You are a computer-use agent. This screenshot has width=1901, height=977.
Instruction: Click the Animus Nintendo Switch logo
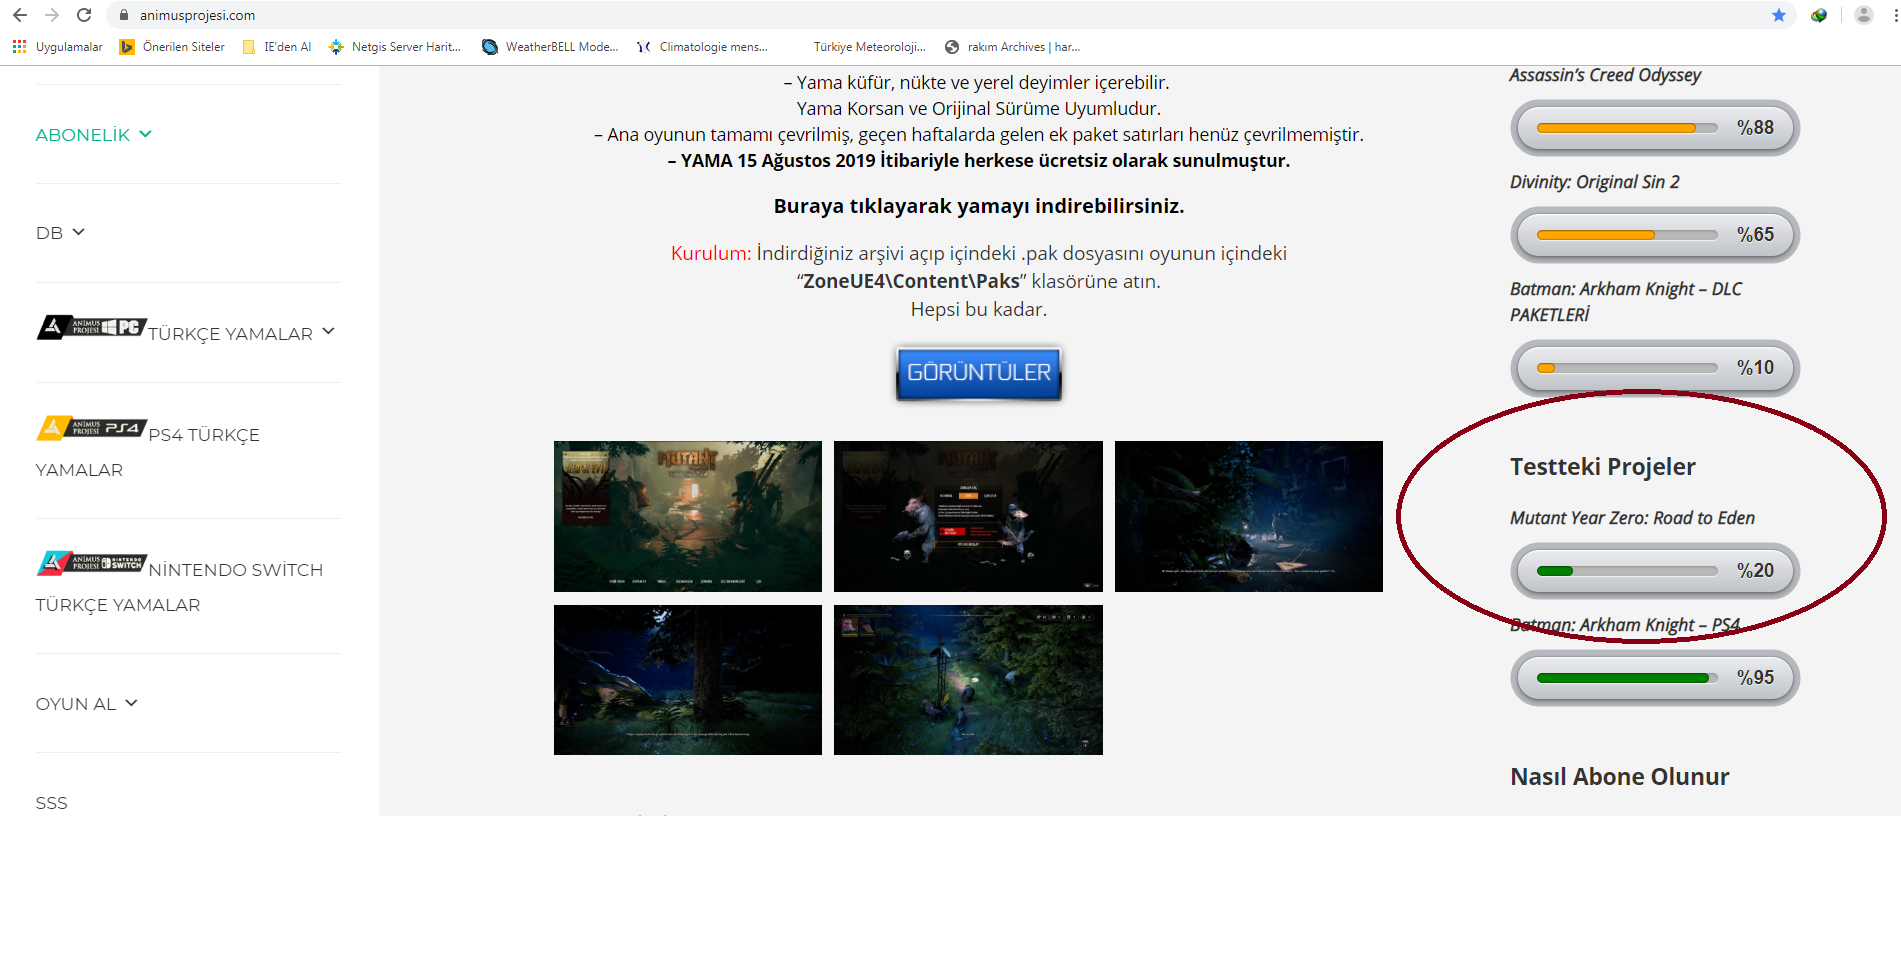tap(92, 563)
